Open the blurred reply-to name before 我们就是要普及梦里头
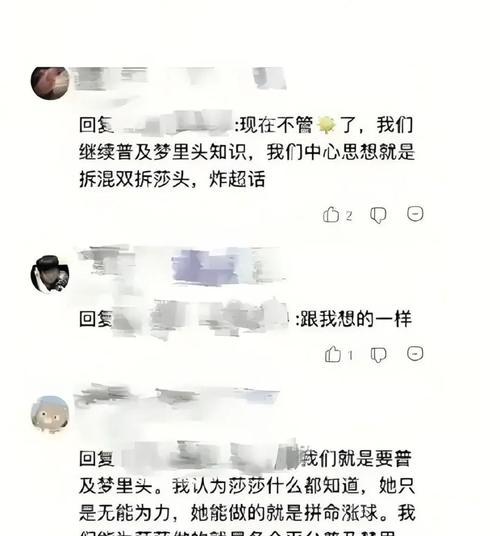500x536 pixels. 208,455
